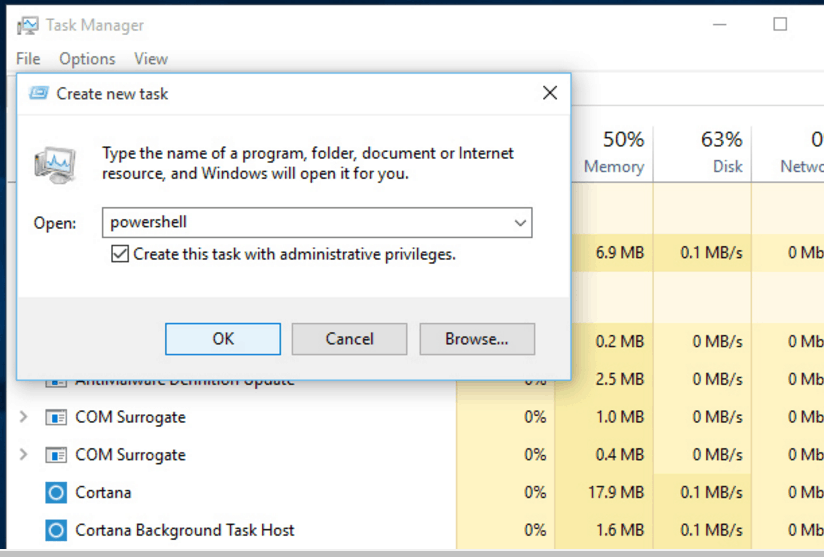
Task: Maximize the Task Manager window
Action: [780, 25]
